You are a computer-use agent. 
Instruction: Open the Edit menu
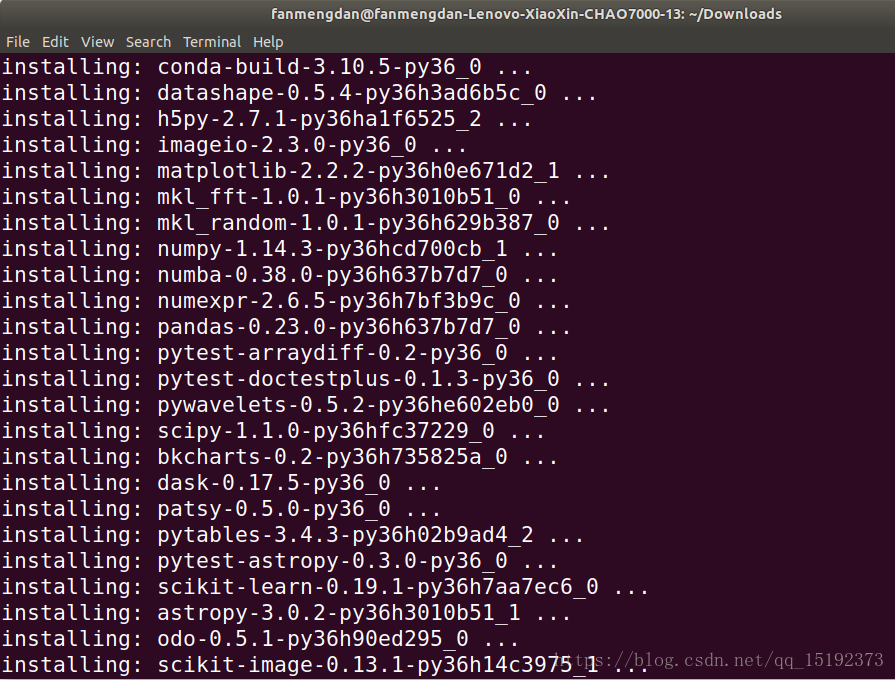point(55,42)
